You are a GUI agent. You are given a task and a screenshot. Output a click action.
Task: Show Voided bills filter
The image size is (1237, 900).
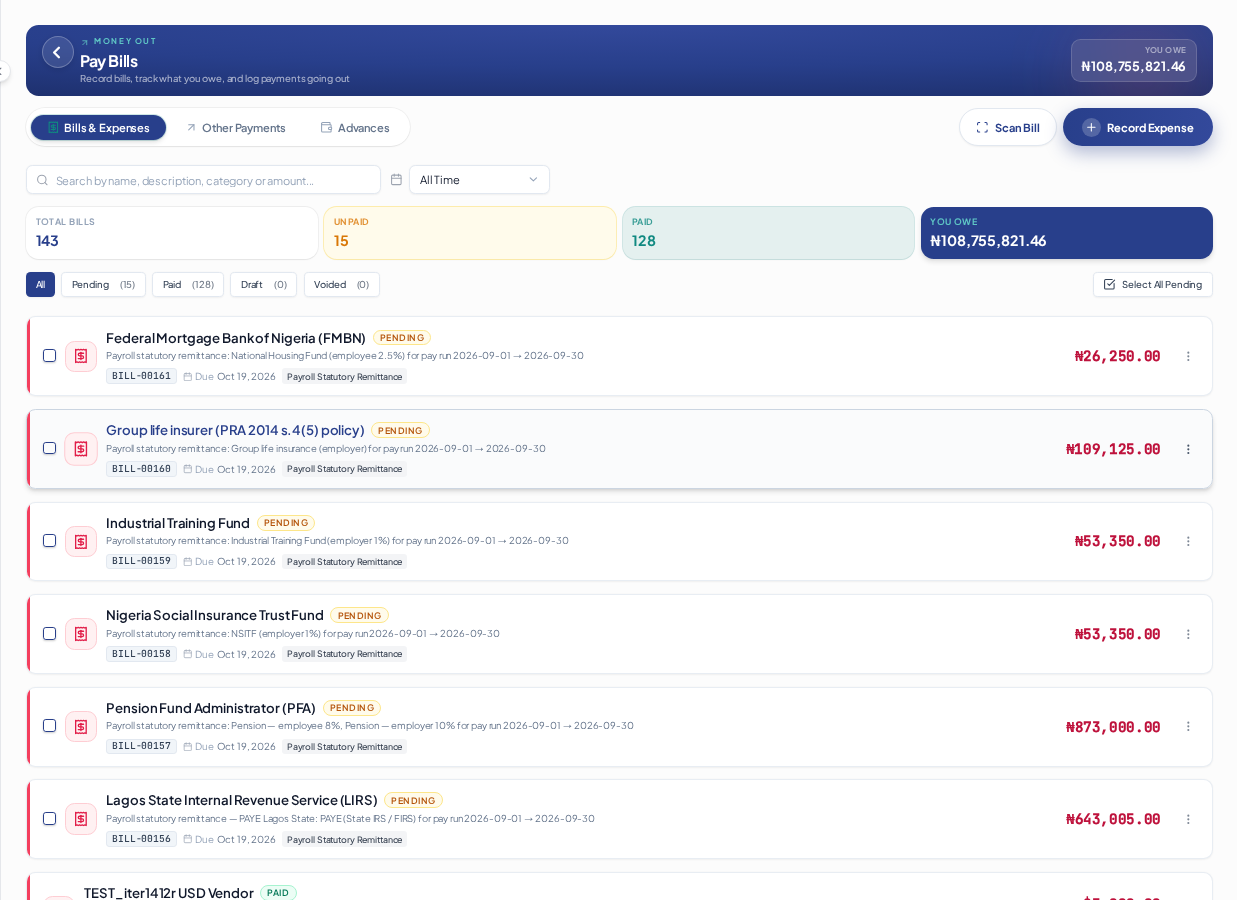342,285
